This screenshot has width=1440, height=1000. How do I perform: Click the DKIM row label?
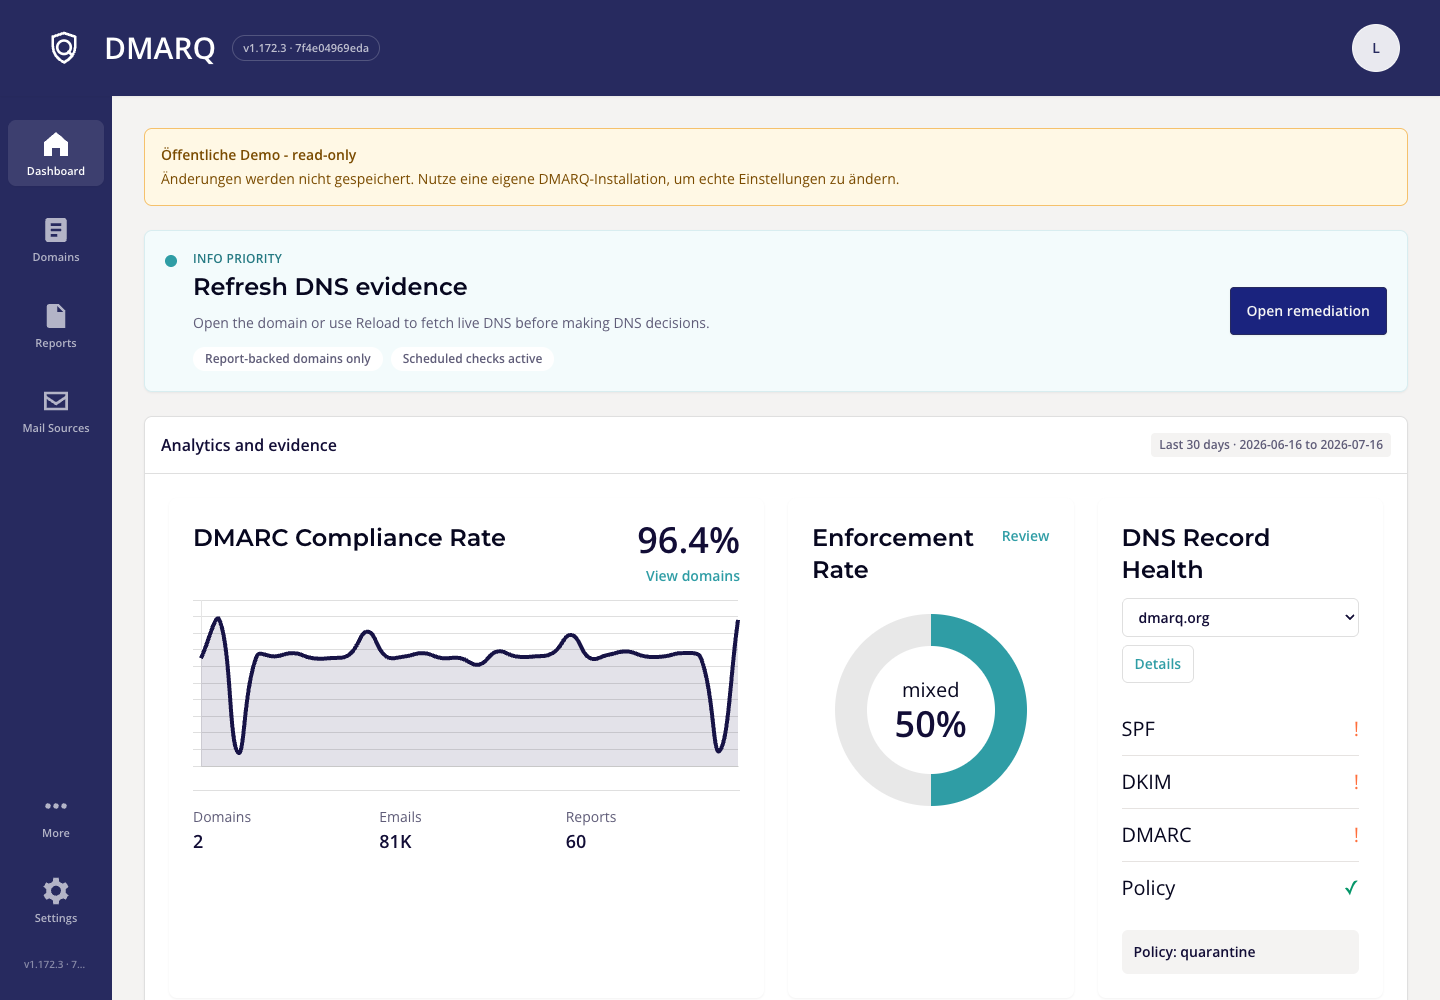[1146, 782]
